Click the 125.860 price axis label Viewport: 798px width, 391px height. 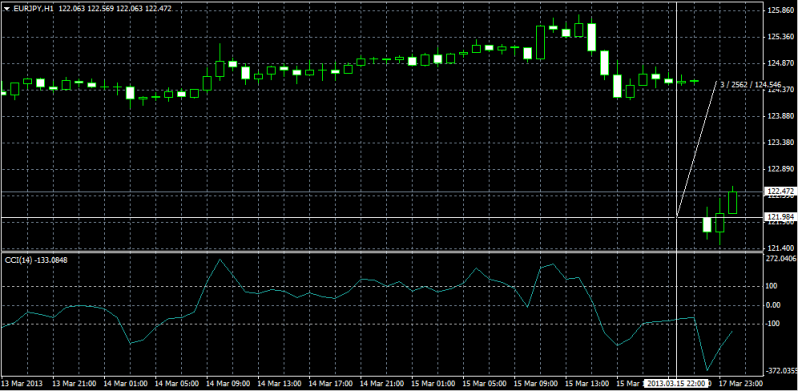(782, 10)
